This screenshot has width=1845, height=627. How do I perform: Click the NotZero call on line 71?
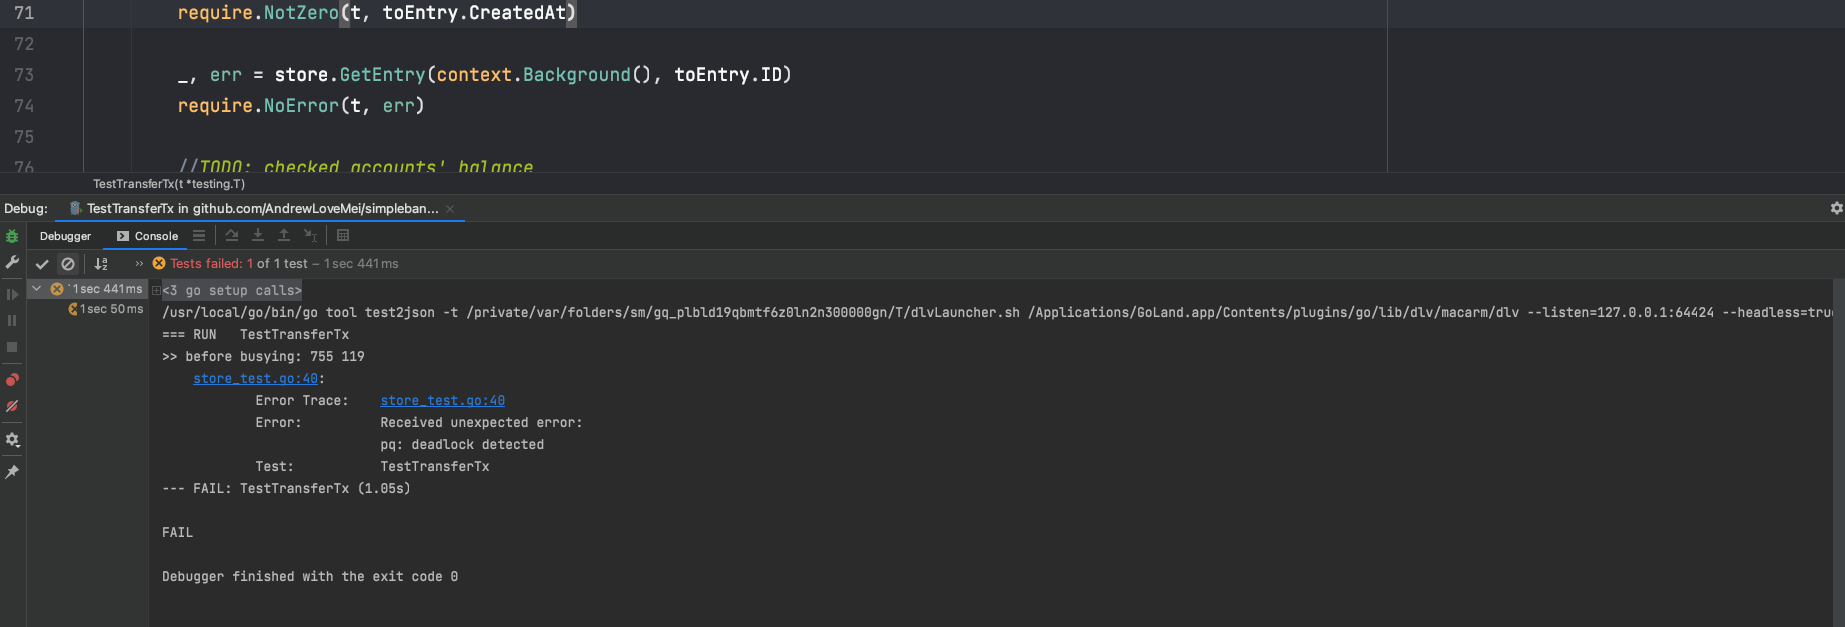click(301, 13)
